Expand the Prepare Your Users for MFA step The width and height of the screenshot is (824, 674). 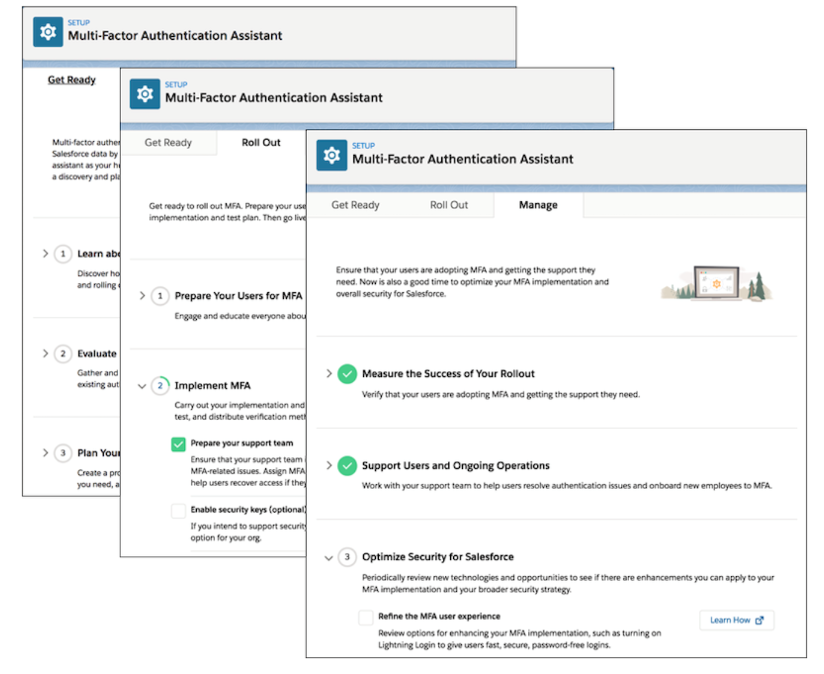click(x=142, y=296)
